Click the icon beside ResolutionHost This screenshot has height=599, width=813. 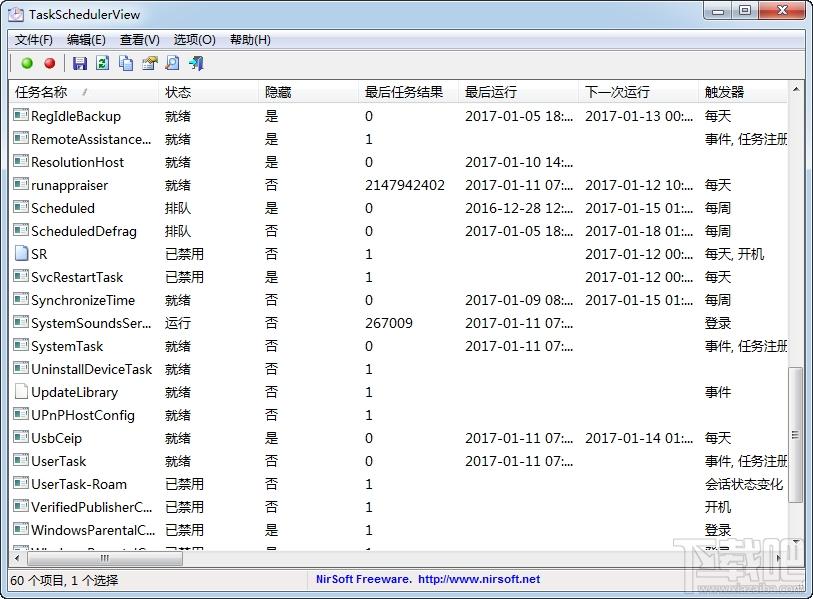(21, 161)
